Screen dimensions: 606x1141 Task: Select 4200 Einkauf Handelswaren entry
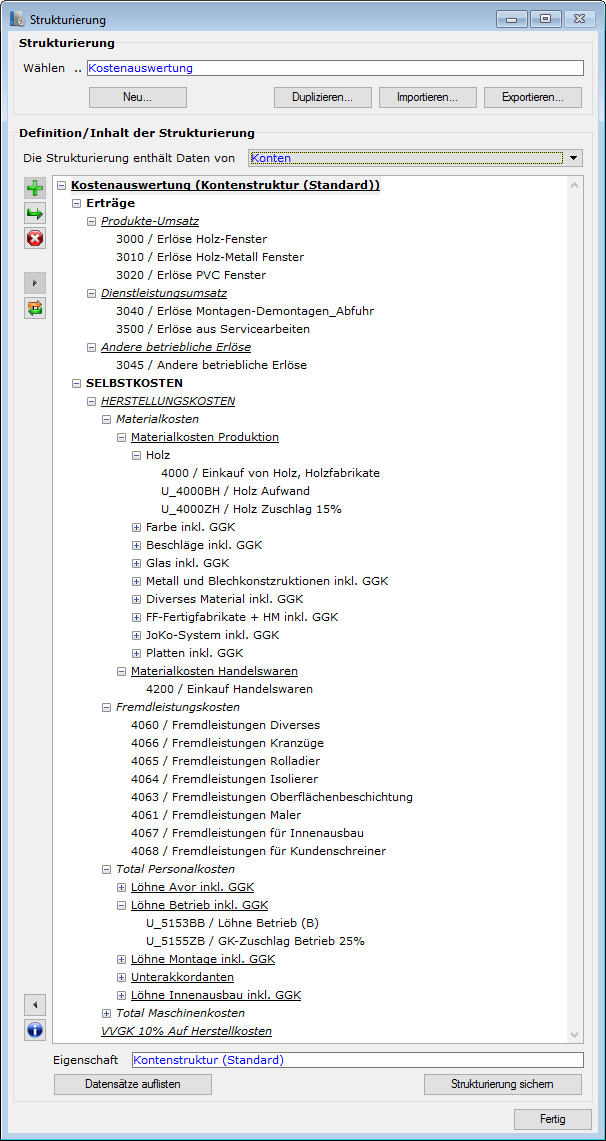coord(229,689)
